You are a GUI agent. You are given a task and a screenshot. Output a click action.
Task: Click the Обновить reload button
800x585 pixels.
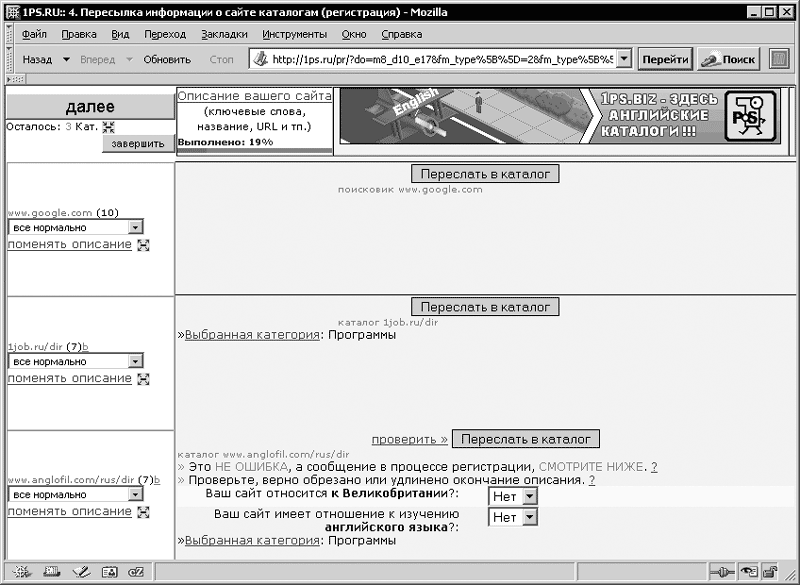click(167, 59)
